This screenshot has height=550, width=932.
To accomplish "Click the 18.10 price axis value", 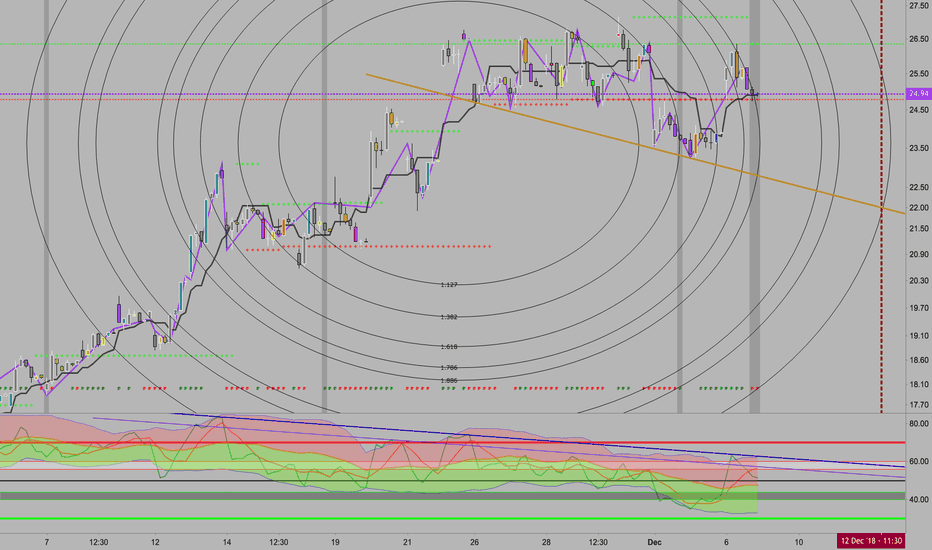I will [918, 385].
